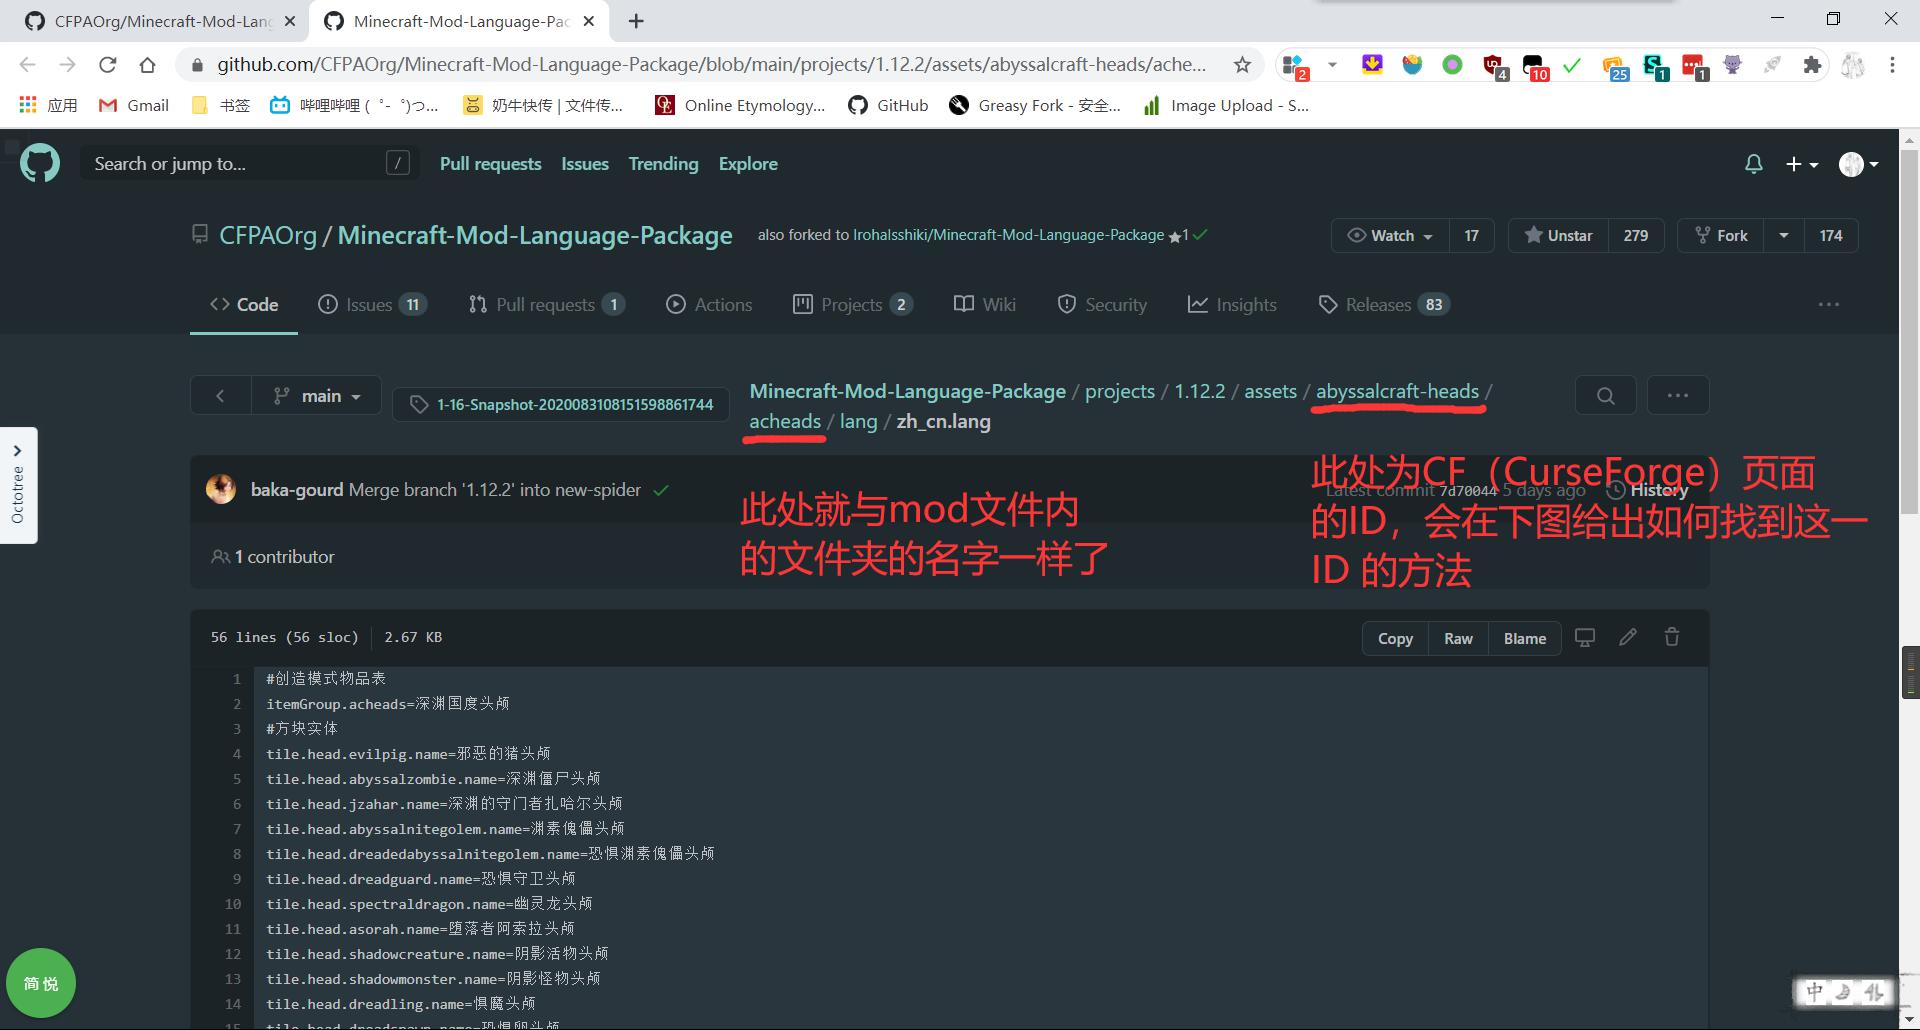Click the 简悦 floating reader icon
Screen dimensions: 1920x1030
pyautogui.click(x=40, y=983)
